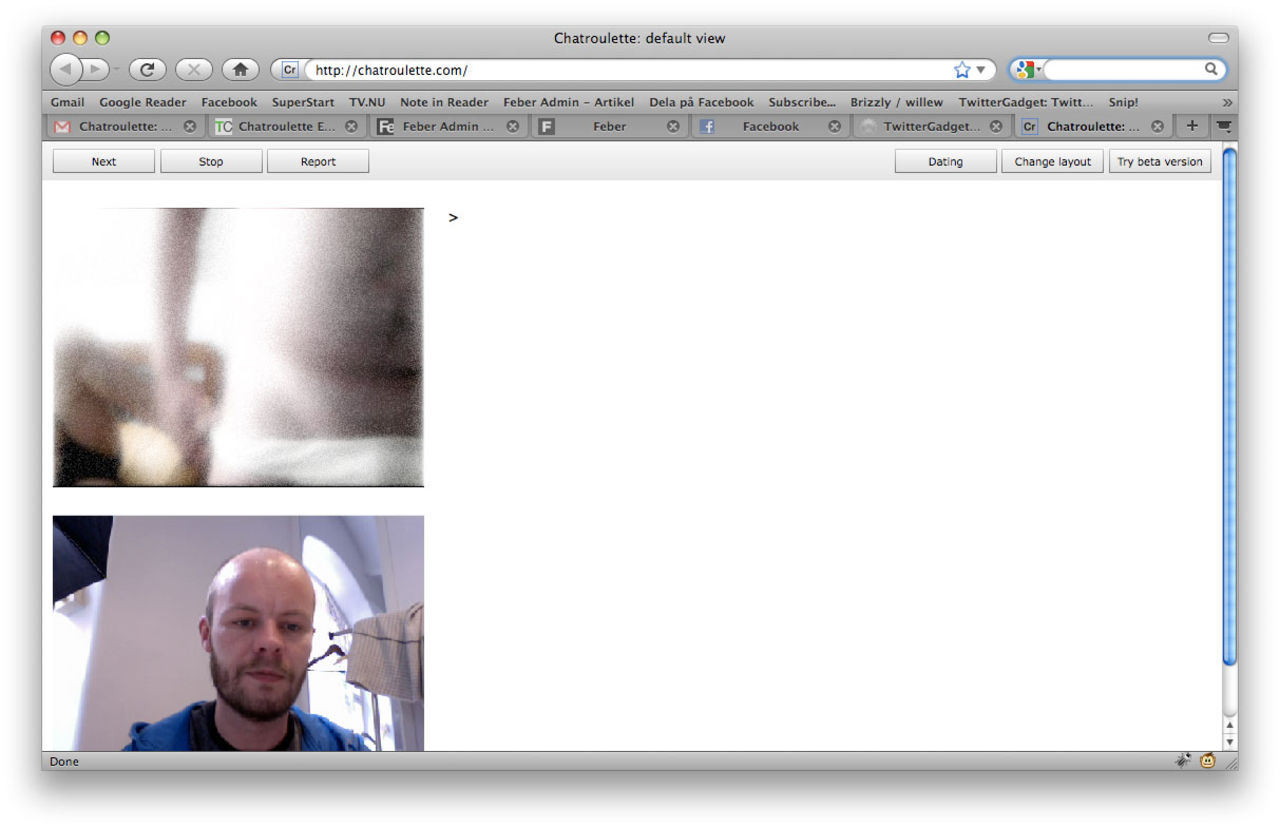Open Firebug via the bug icon in the status bar

pyautogui.click(x=1184, y=761)
